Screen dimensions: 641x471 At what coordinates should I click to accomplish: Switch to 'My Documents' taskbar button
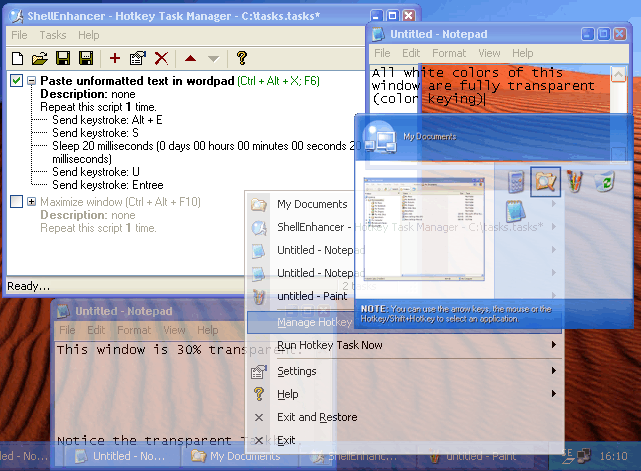click(x=239, y=456)
